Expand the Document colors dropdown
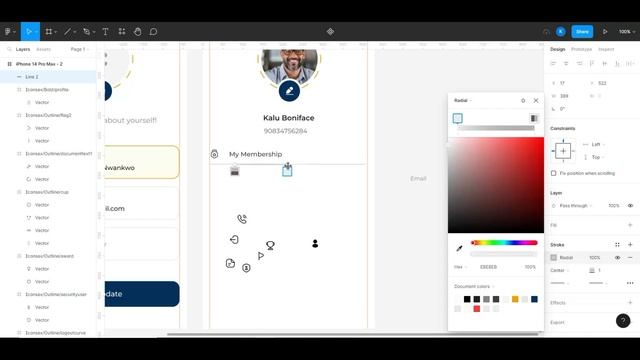Screen dimensions: 640x360 point(474,286)
